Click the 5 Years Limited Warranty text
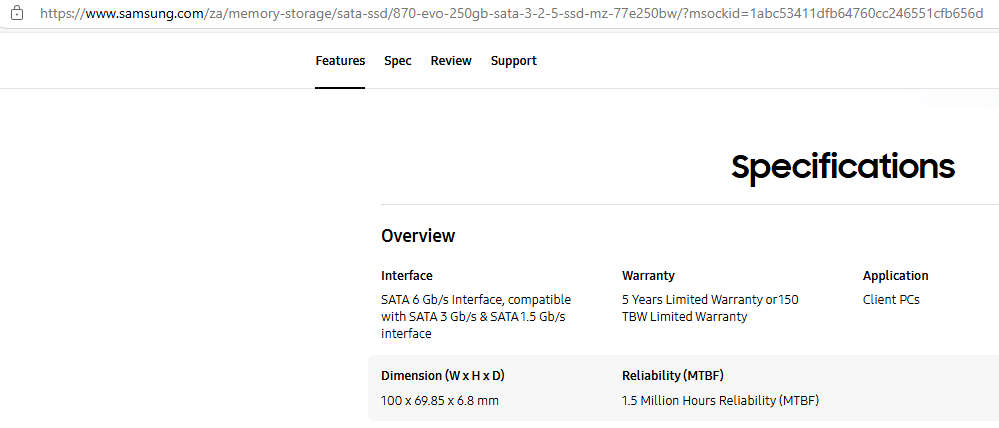999x428 pixels. tap(710, 300)
